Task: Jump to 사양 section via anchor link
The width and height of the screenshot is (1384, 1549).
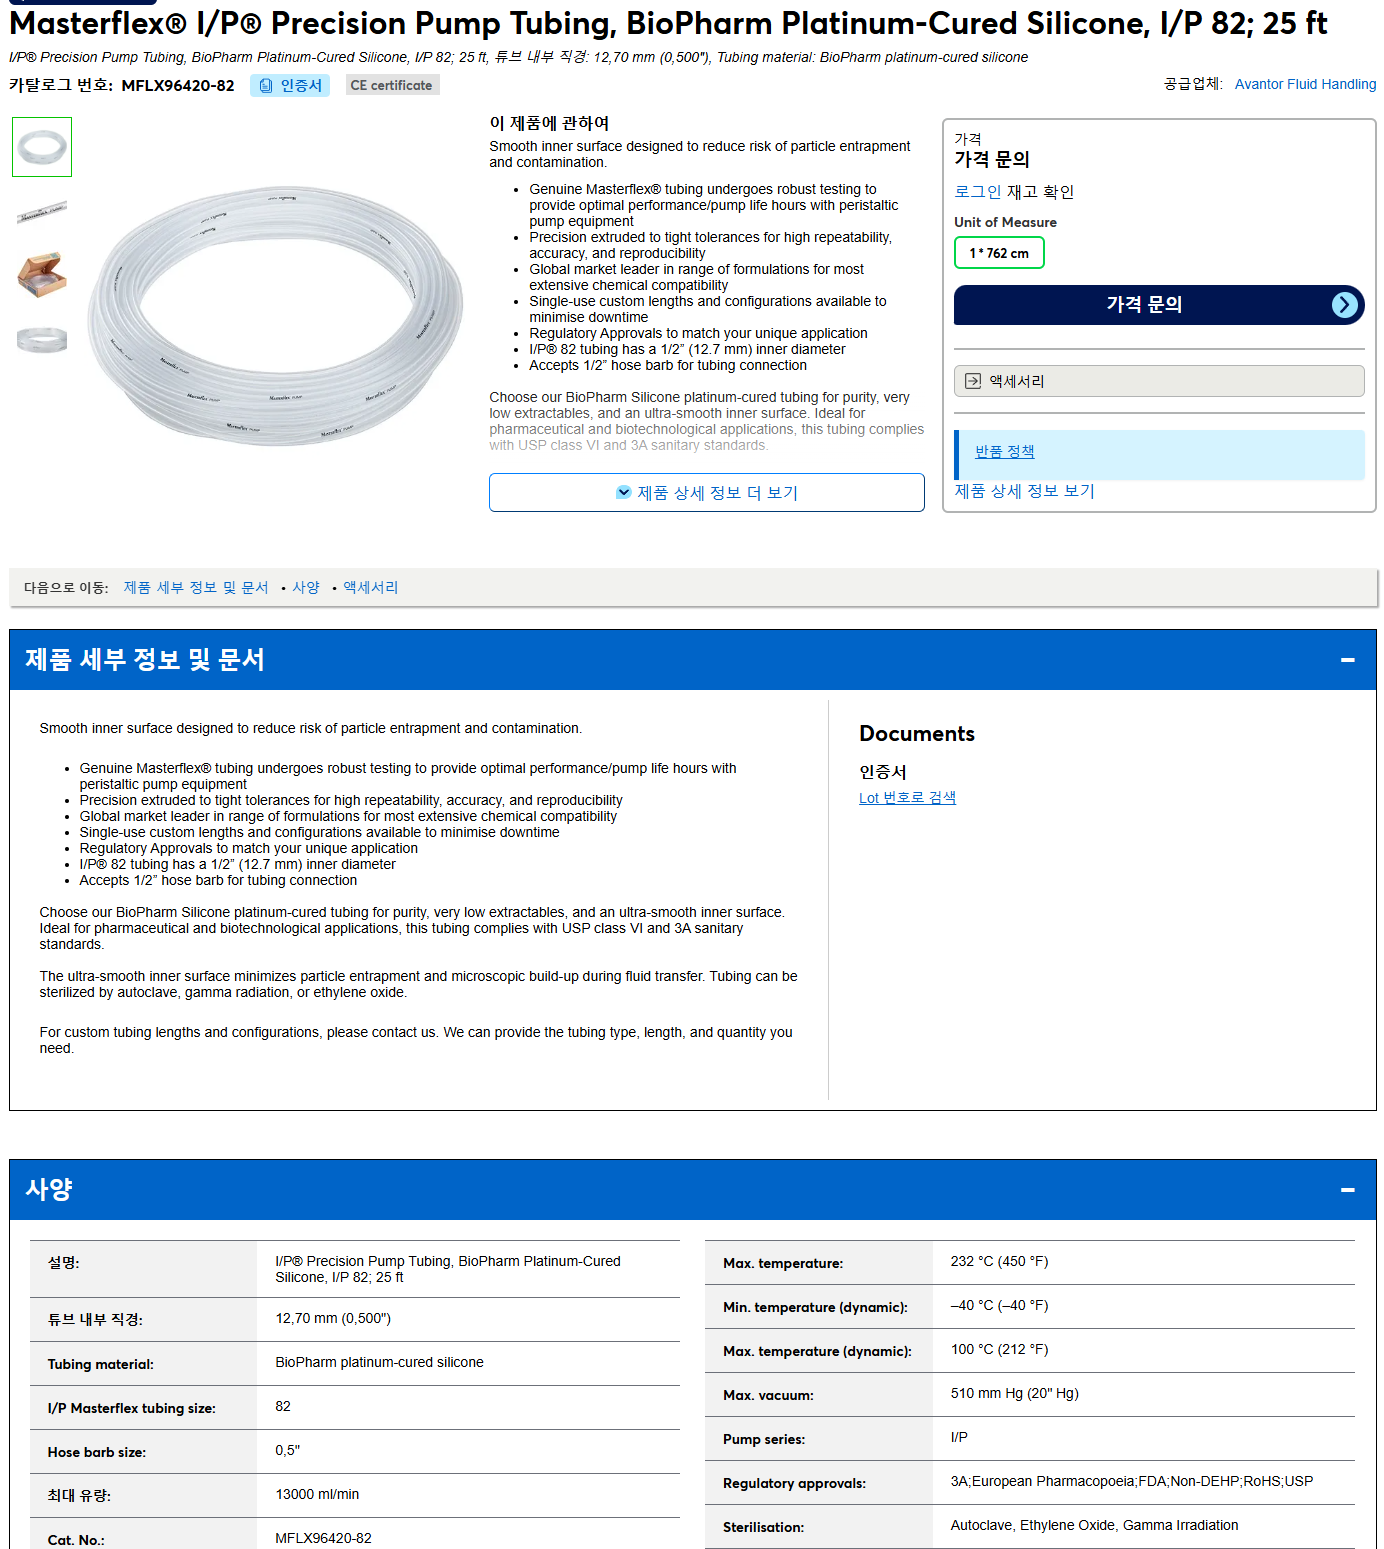Action: (306, 588)
